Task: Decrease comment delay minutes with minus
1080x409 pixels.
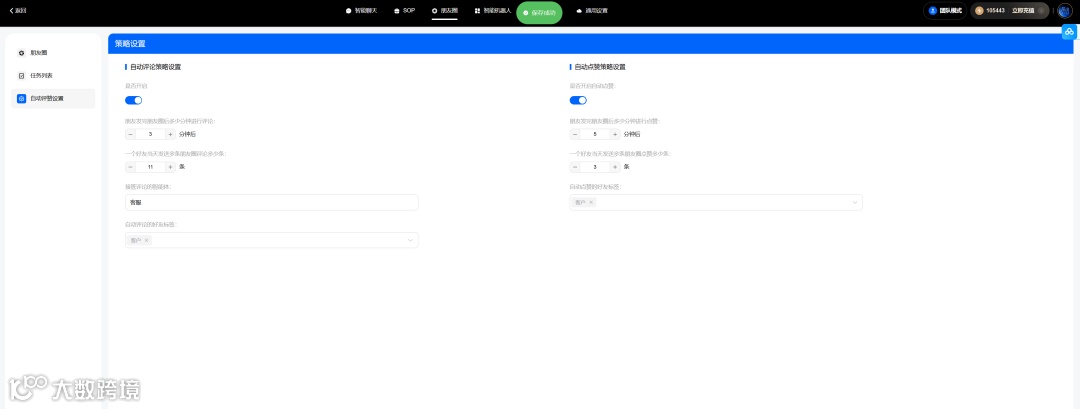Action: point(130,134)
